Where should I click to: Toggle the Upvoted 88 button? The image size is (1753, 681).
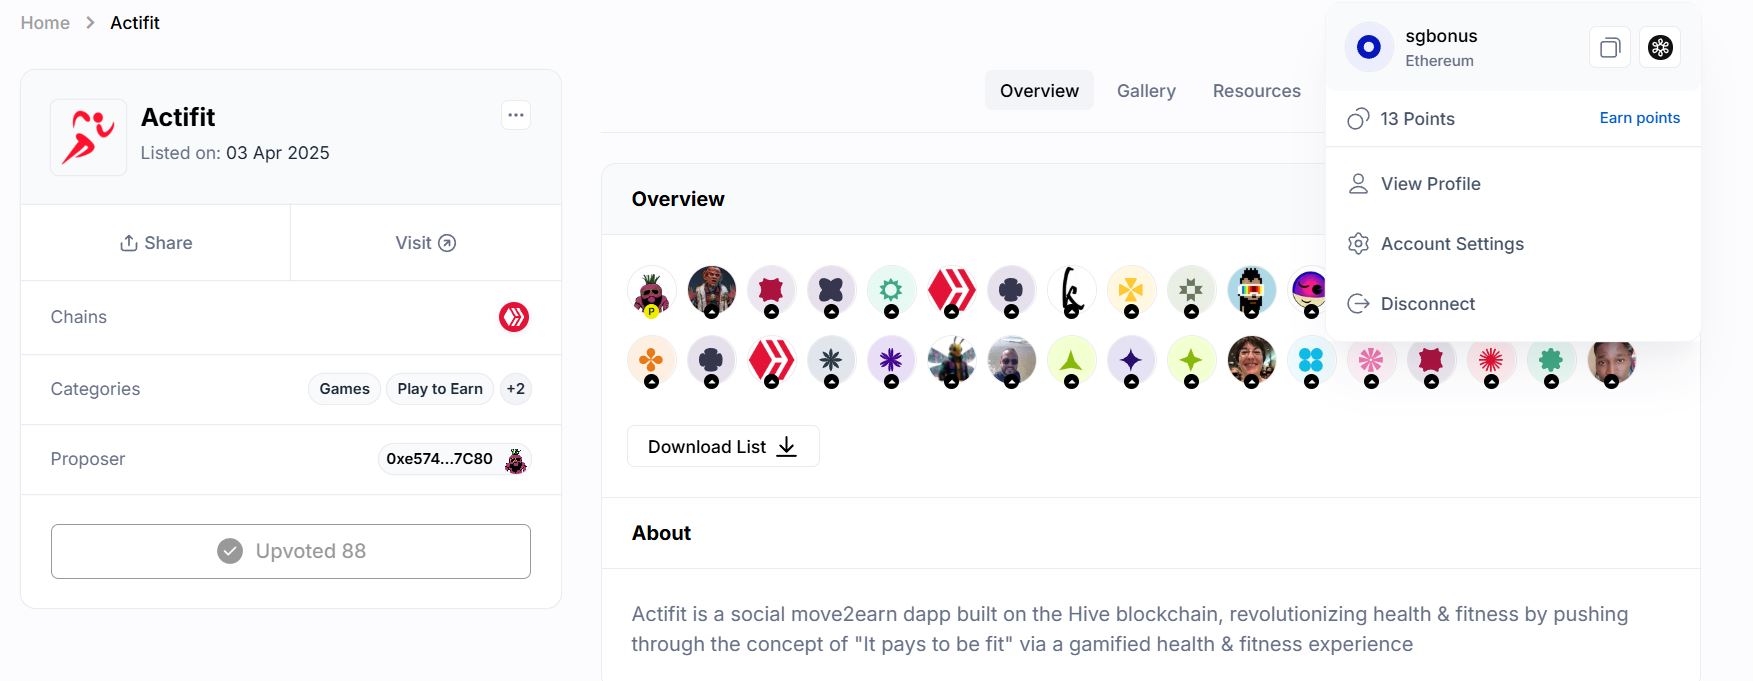[x=291, y=551]
